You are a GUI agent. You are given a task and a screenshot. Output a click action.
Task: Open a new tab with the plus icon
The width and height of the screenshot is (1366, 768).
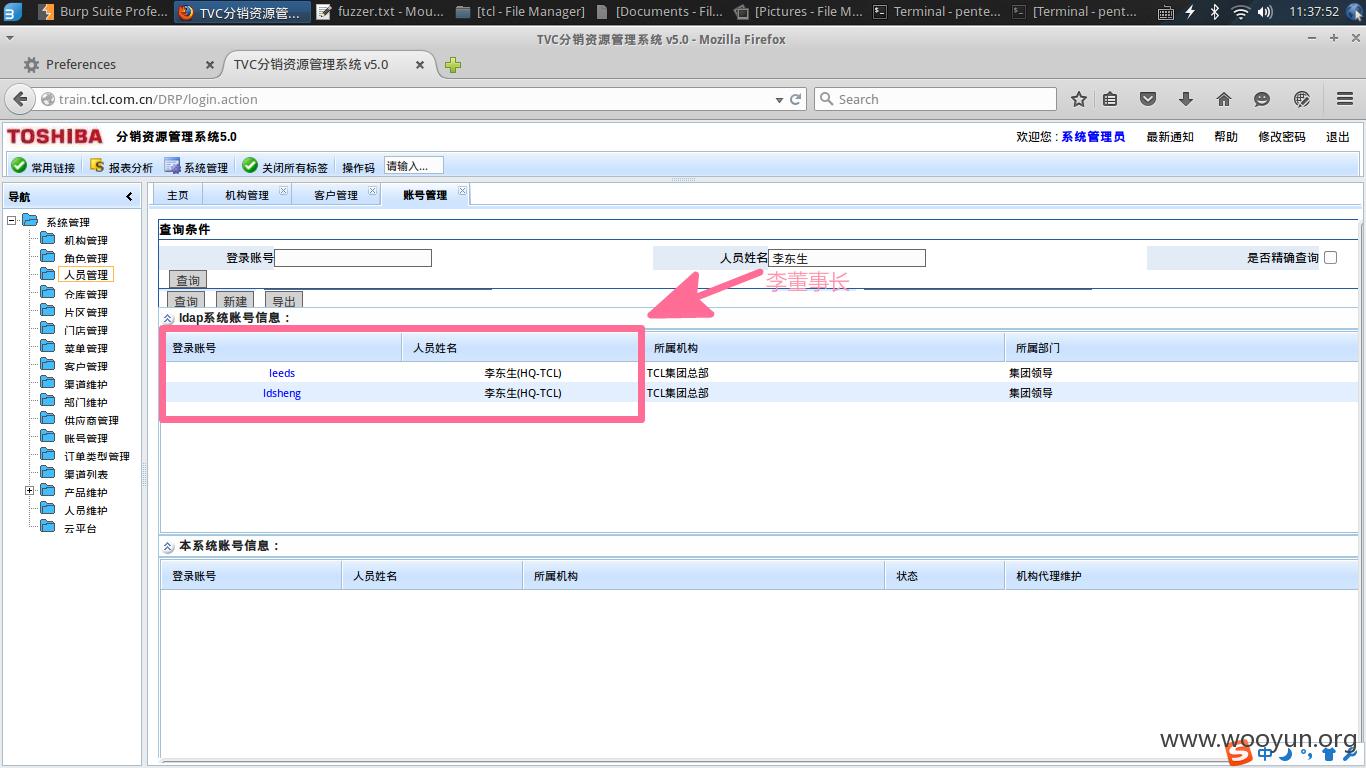coord(453,65)
